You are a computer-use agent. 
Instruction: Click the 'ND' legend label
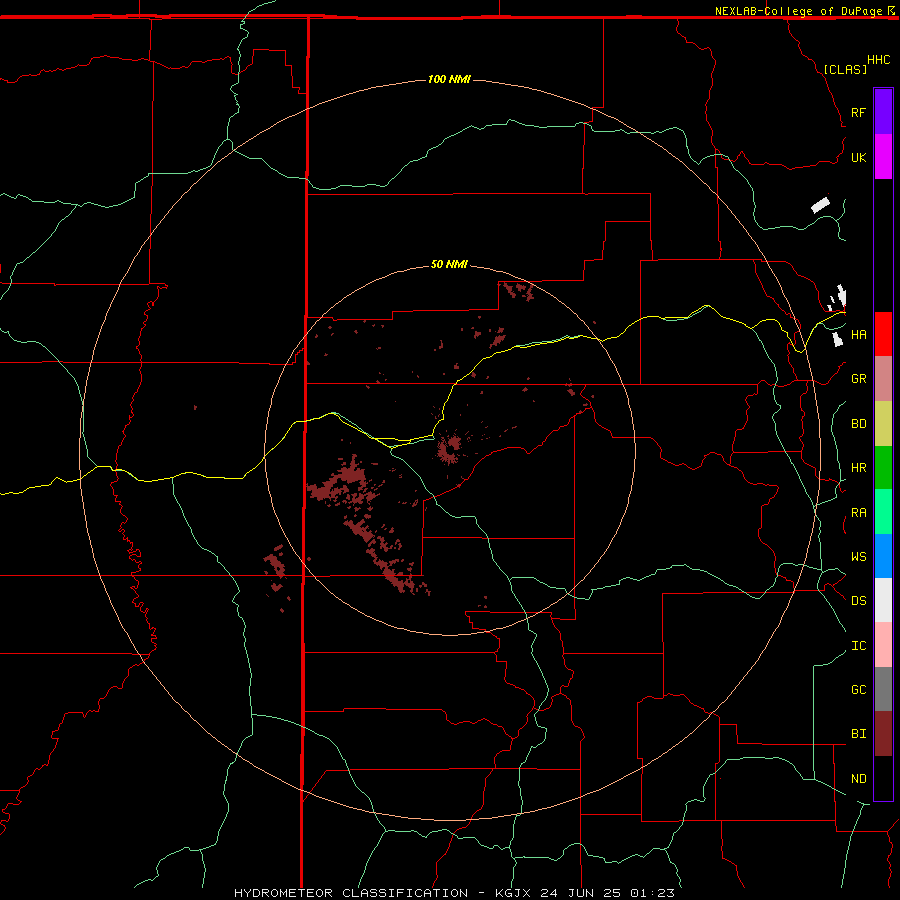click(858, 779)
